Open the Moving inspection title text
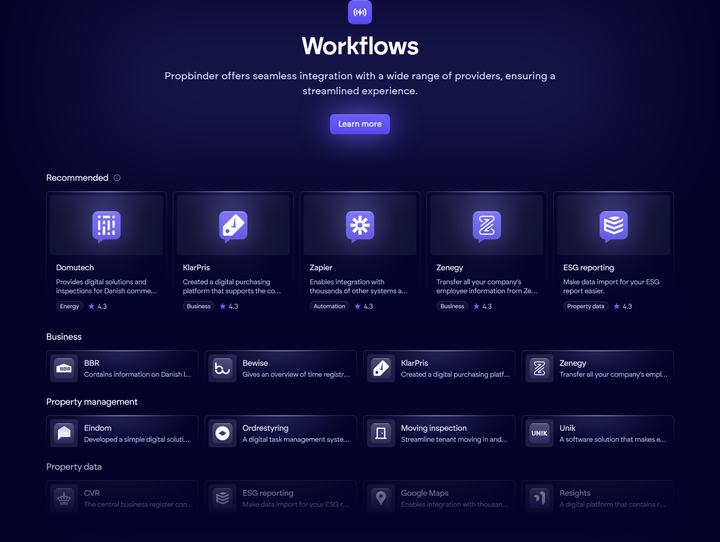This screenshot has width=720, height=542. 434,428
